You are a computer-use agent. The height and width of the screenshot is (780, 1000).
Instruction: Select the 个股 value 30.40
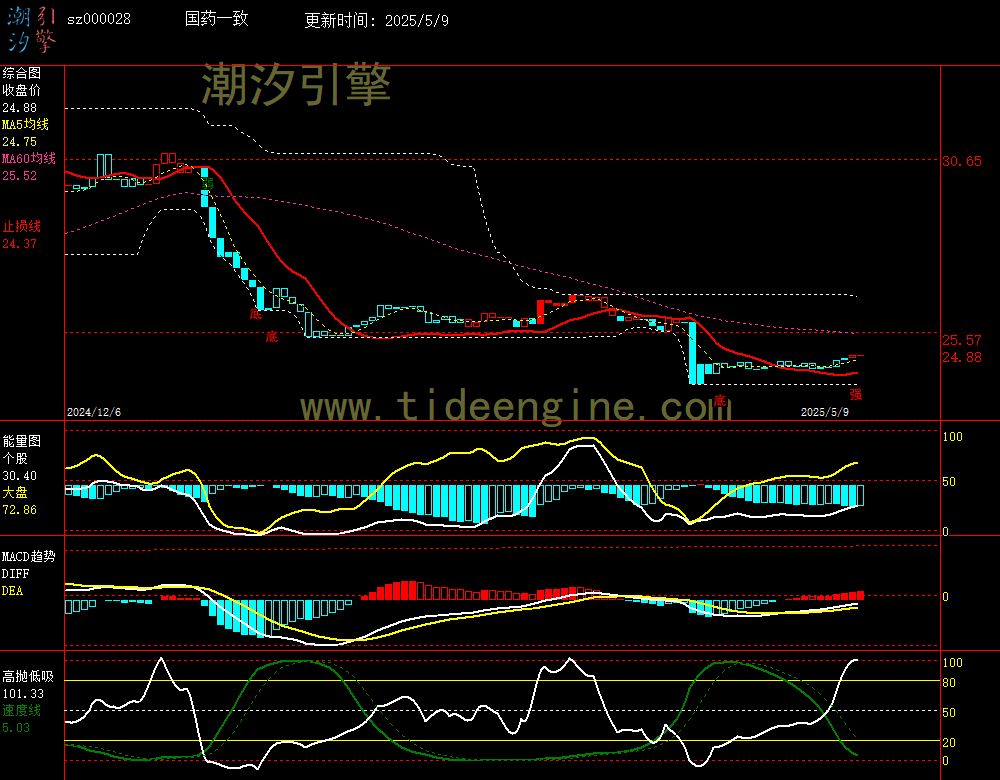tap(20, 476)
